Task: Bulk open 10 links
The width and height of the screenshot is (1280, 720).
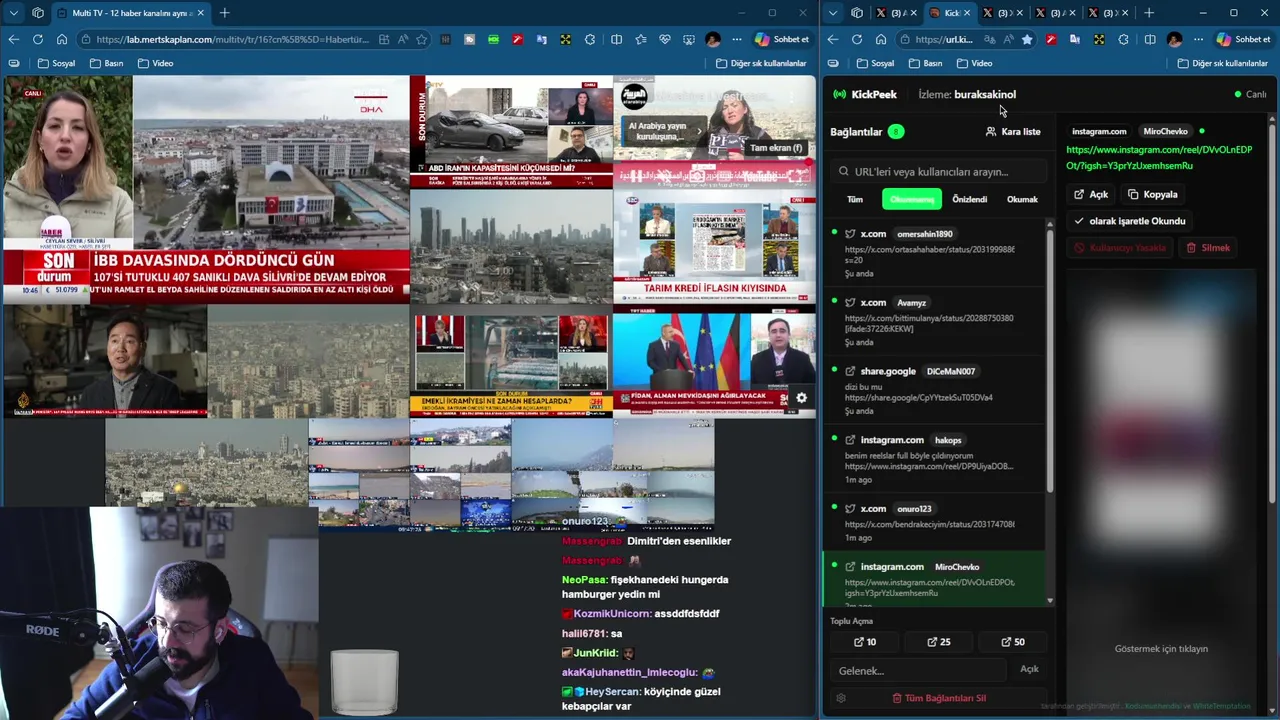Action: (865, 642)
